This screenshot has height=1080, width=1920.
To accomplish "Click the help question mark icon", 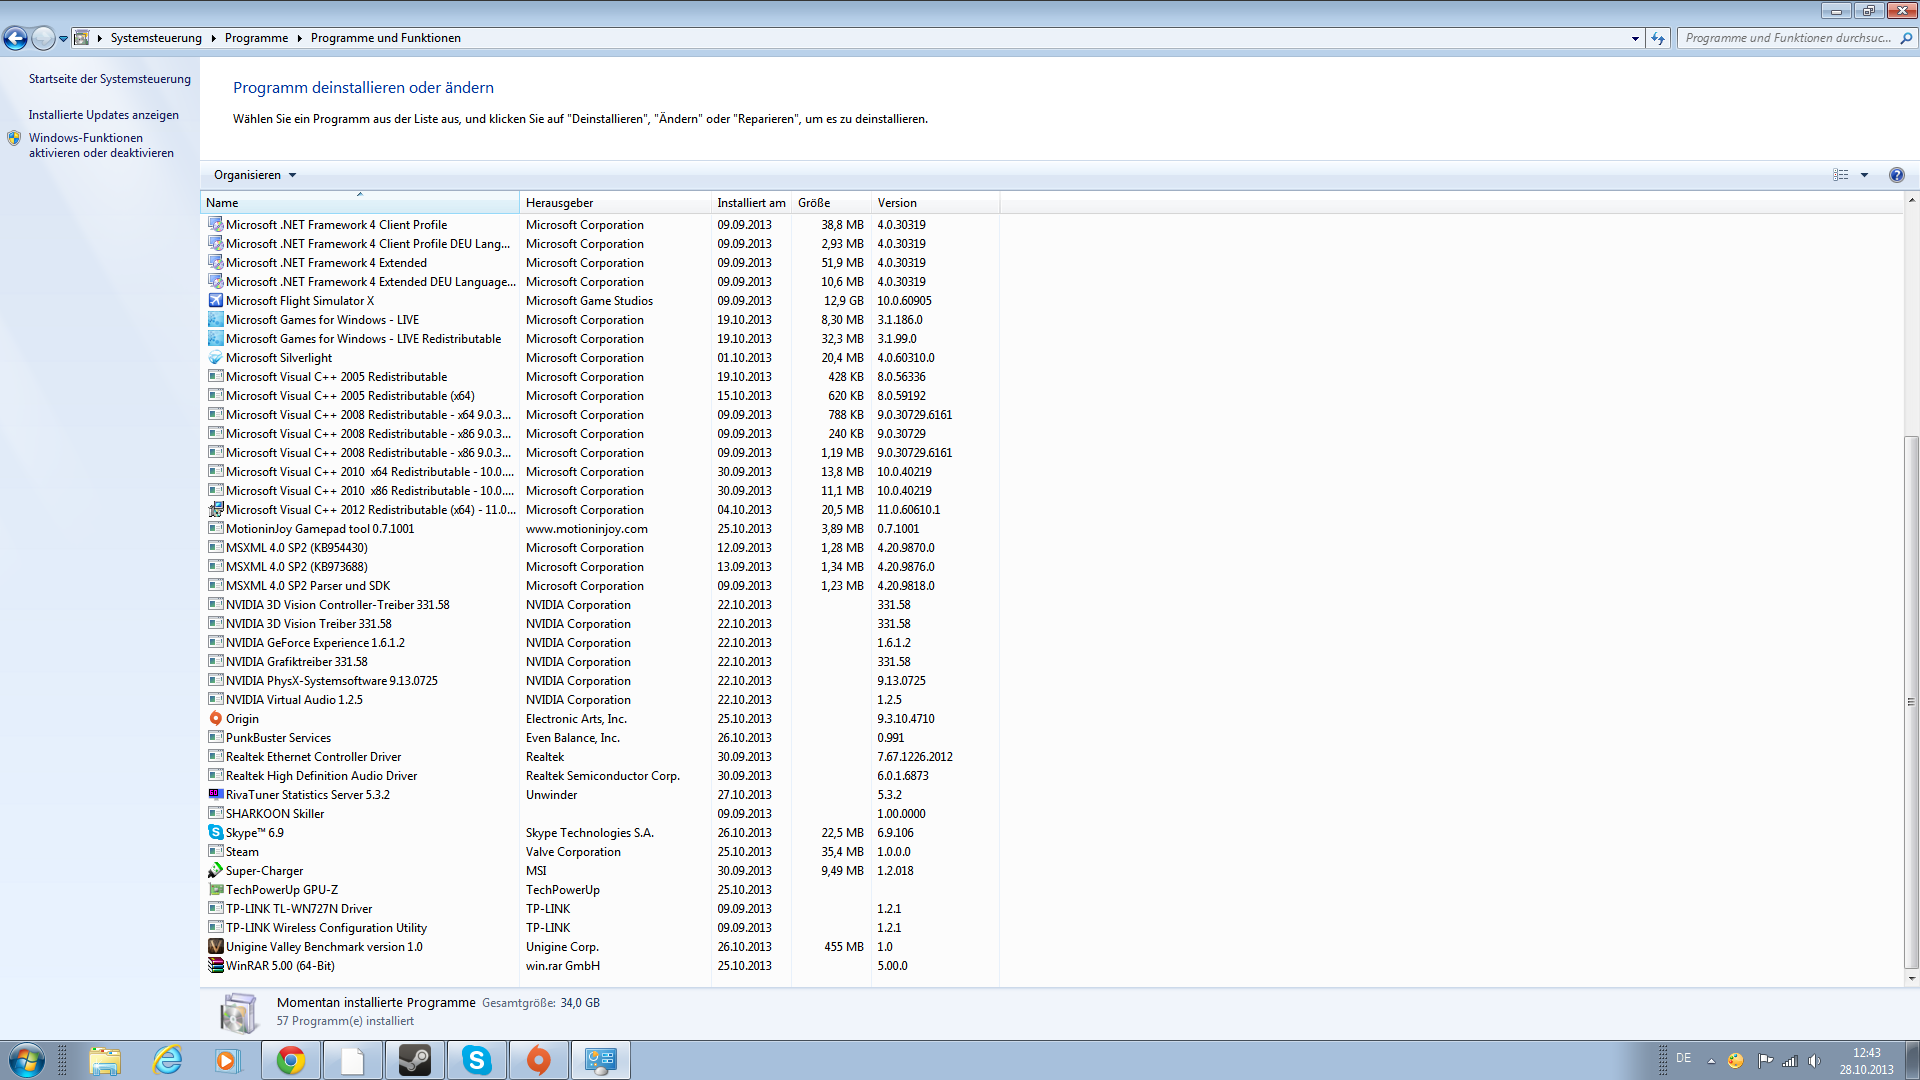I will pos(1896,175).
